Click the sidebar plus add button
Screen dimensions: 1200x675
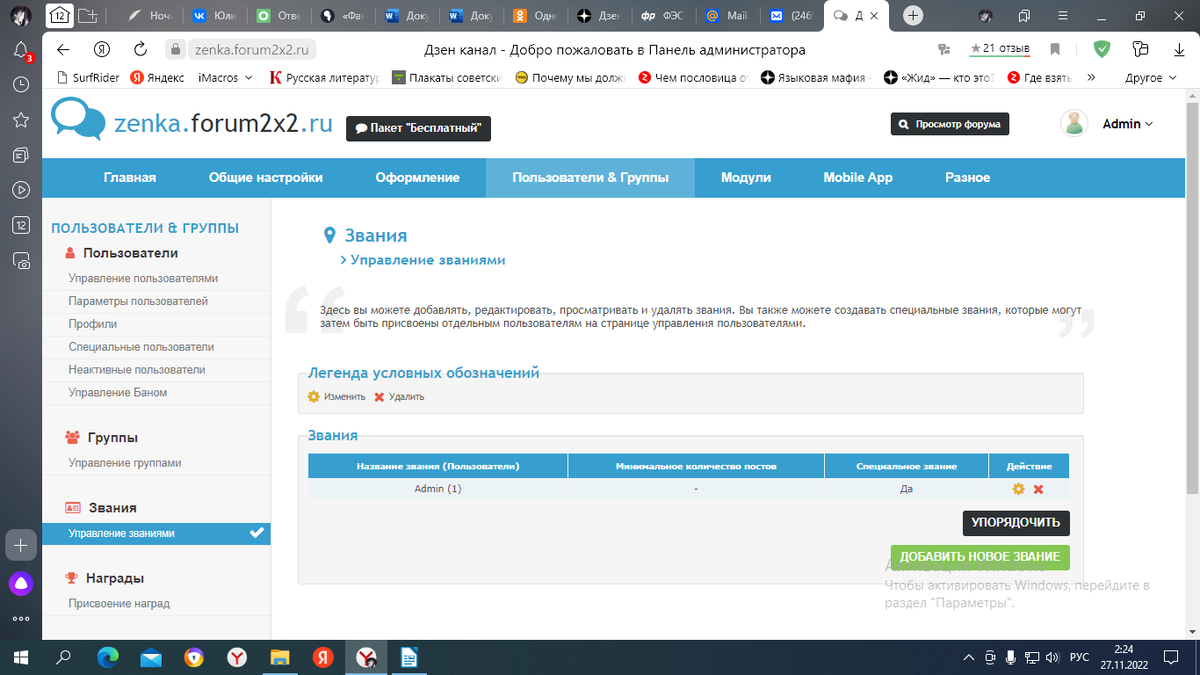(21, 545)
